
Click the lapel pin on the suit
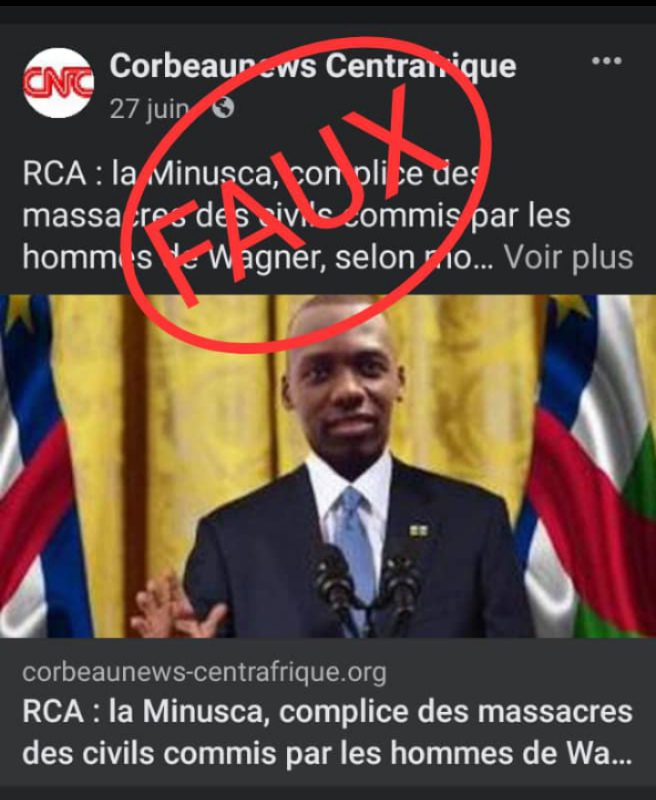pos(418,532)
